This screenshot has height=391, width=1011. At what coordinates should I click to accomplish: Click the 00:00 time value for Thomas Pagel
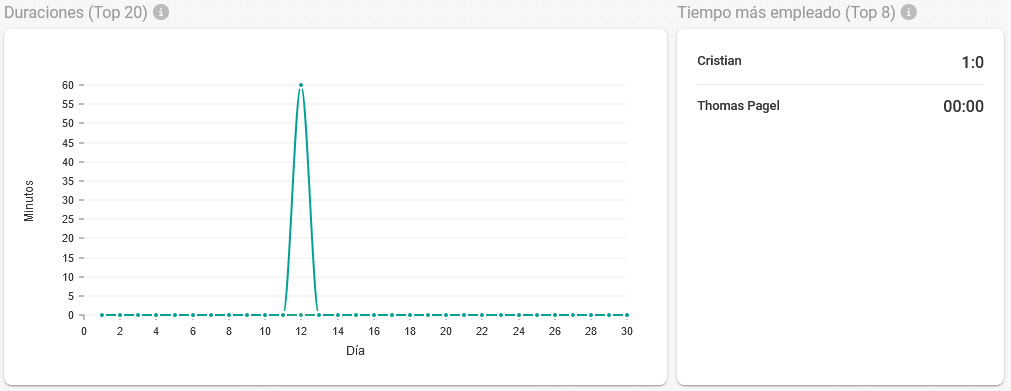(x=963, y=107)
